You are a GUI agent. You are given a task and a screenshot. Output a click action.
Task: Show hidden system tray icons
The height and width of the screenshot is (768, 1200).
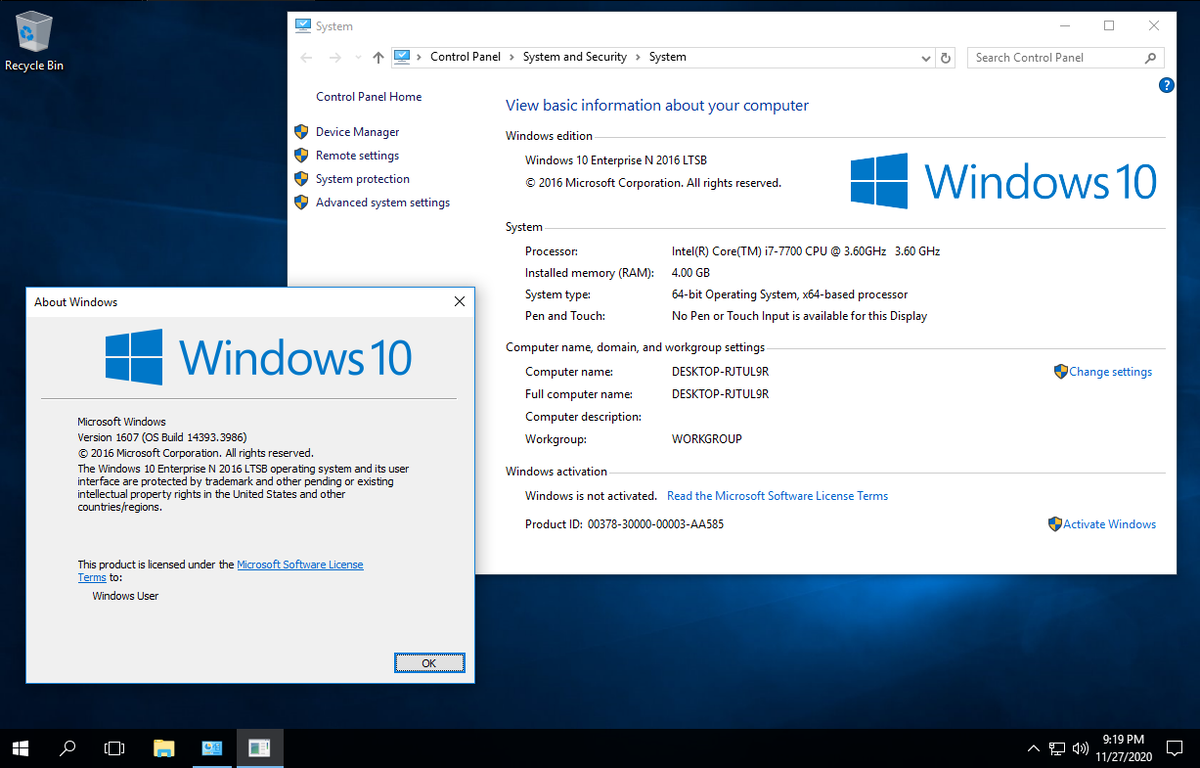1034,748
